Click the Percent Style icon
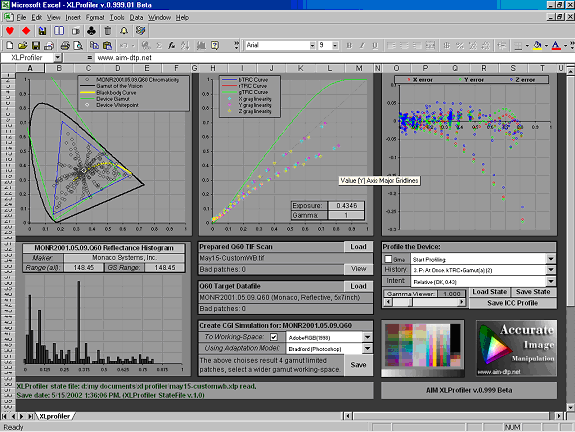 point(460,45)
